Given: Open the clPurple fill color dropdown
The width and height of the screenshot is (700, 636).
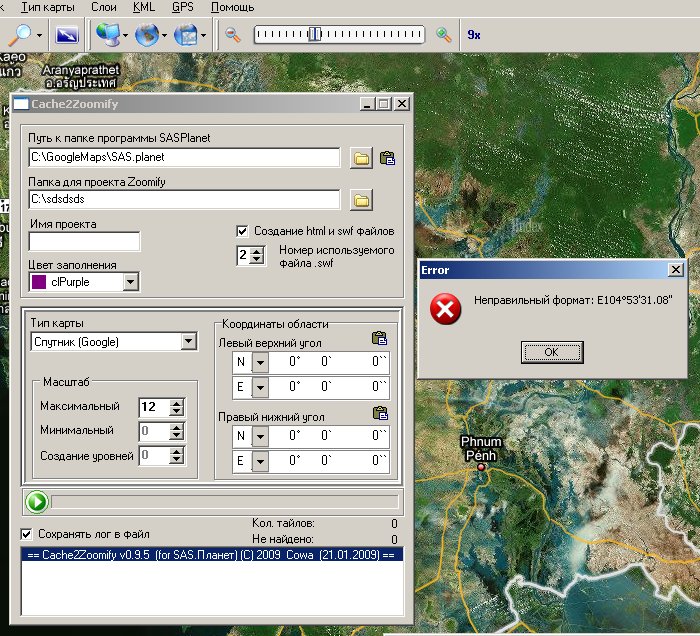Looking at the screenshot, I should click(130, 283).
